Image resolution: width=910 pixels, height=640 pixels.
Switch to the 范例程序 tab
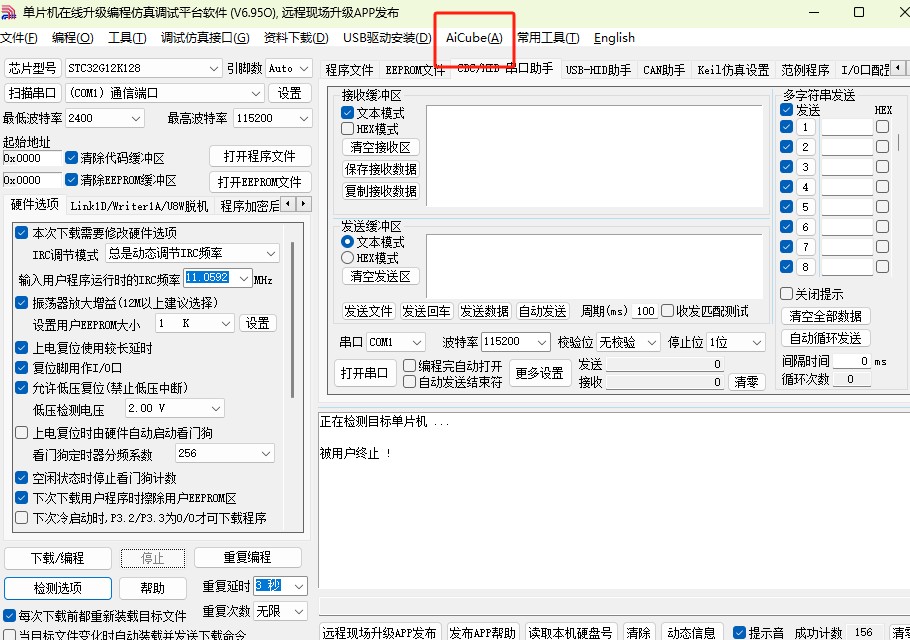point(805,70)
